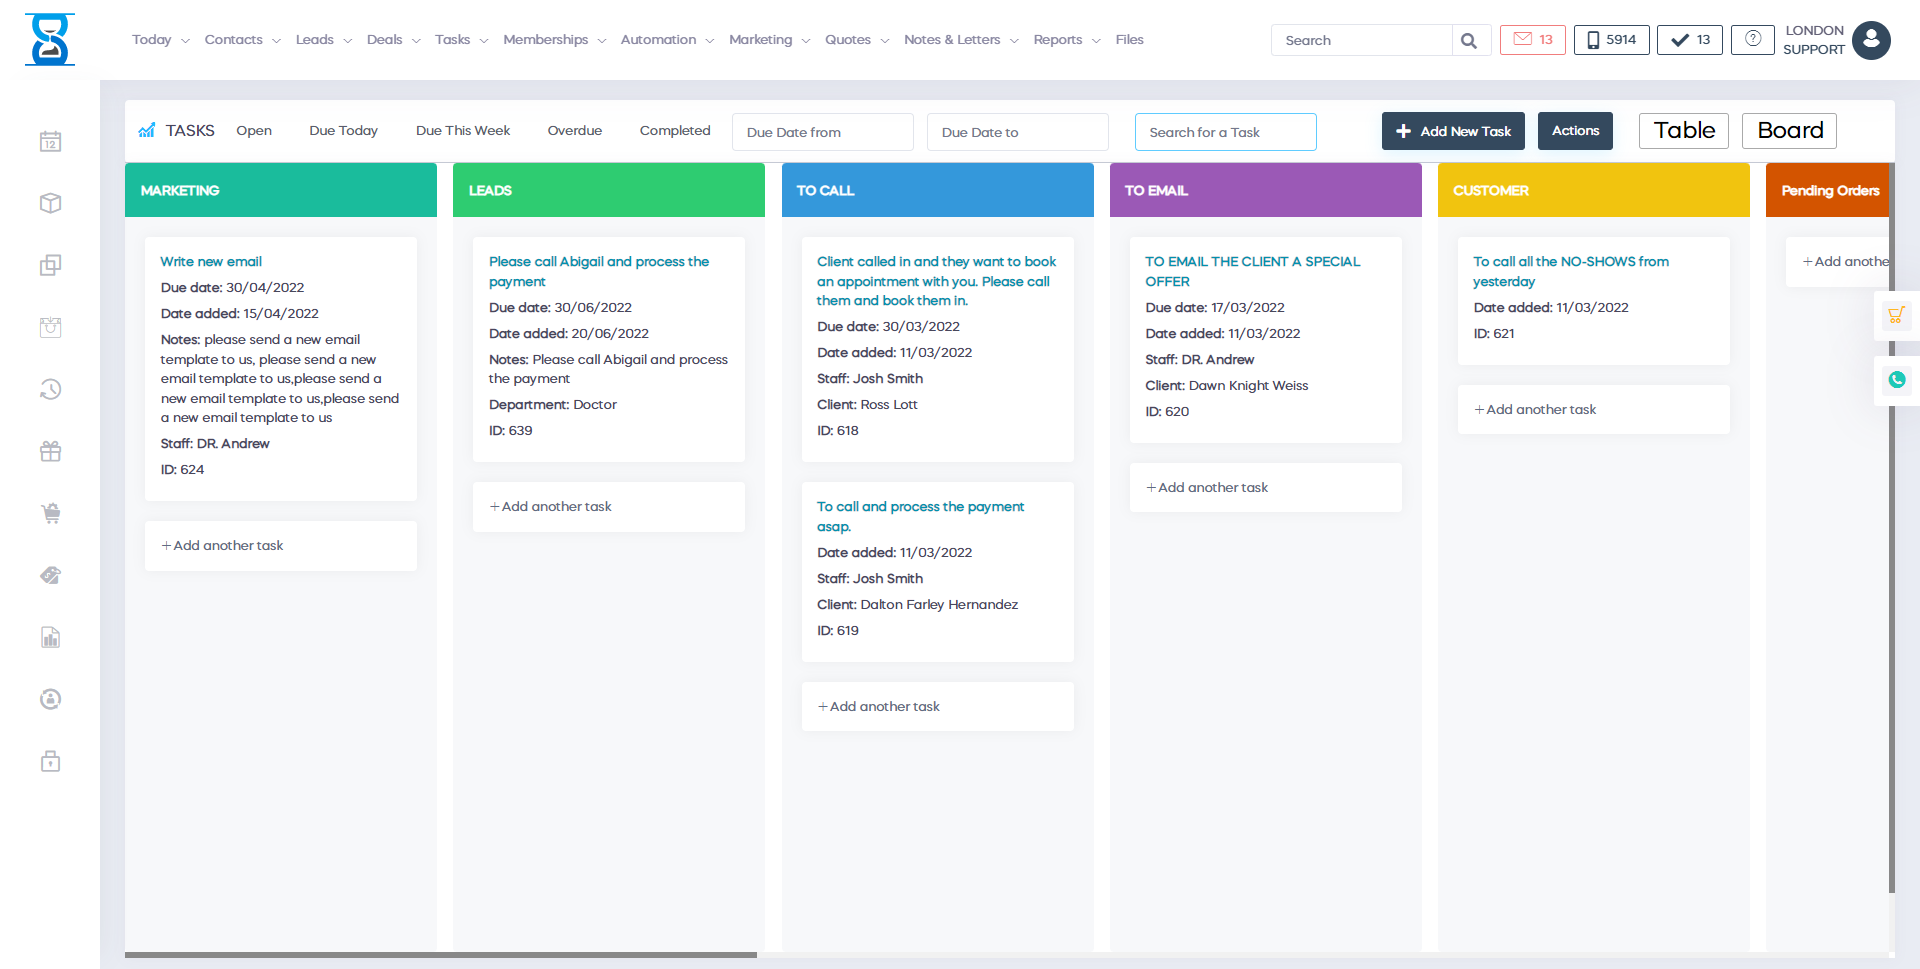Open the help question mark icon
The height and width of the screenshot is (969, 1920).
tap(1752, 40)
